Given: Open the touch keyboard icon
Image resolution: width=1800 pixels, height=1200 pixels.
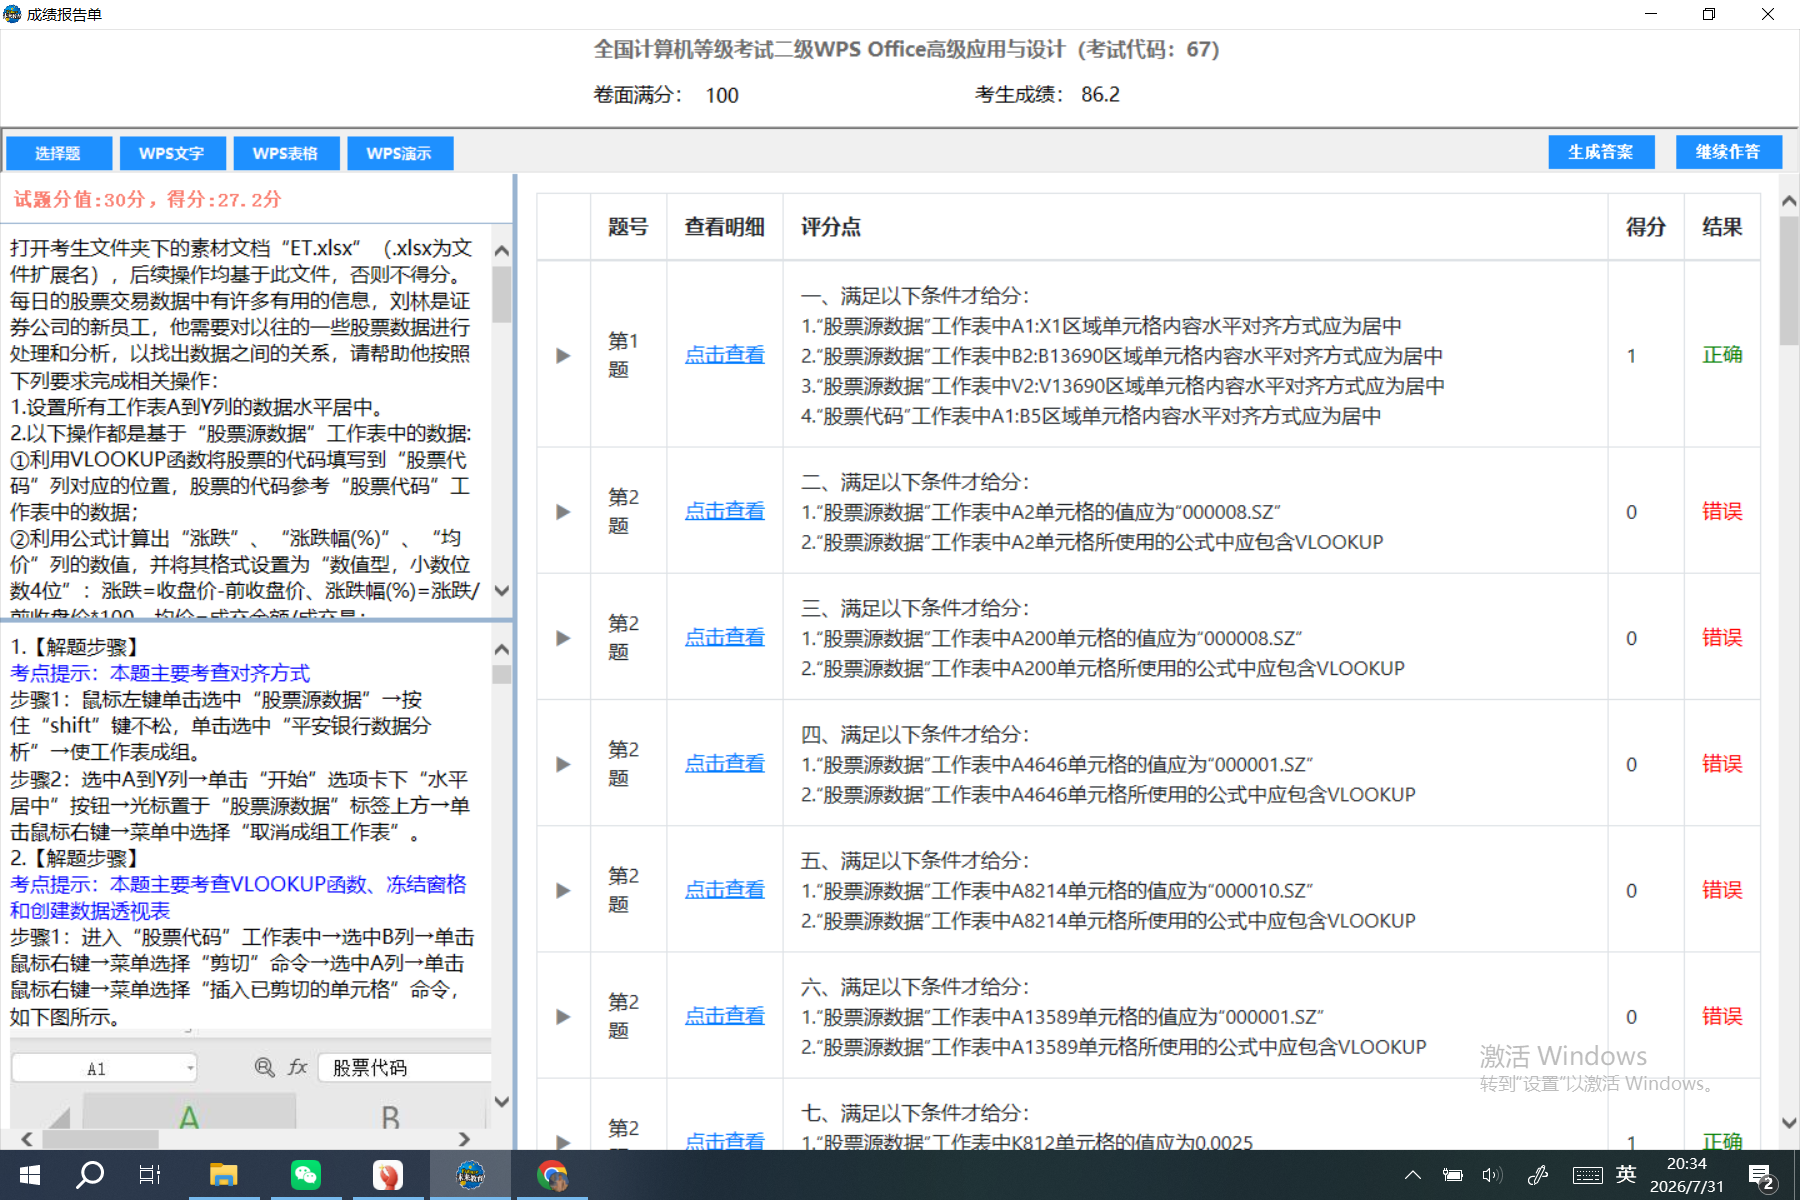Looking at the screenshot, I should click(1587, 1175).
